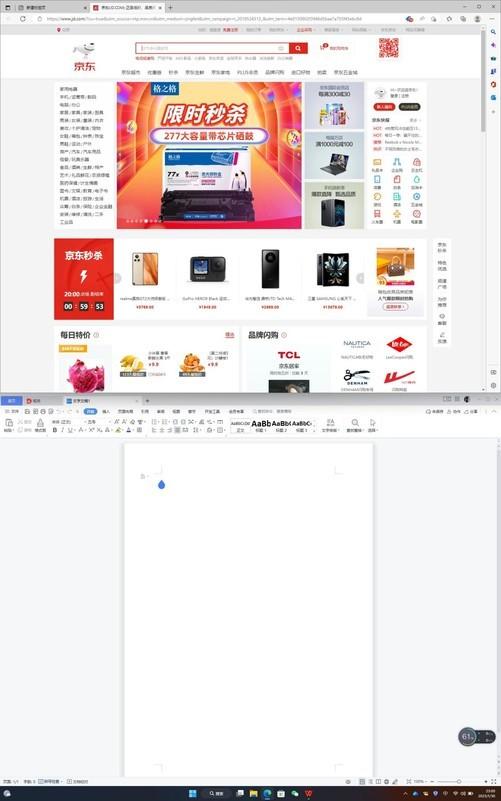Open the 京东五金城 navigation link
Screen dimensions: 501x801
click(x=346, y=73)
